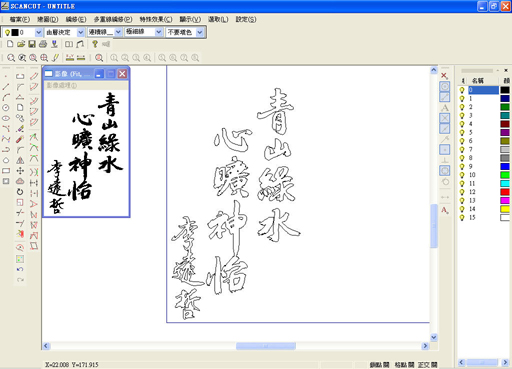Viewport: 512px width, 369px height.
Task: Select the circle drawing tool
Action: click(x=6, y=108)
